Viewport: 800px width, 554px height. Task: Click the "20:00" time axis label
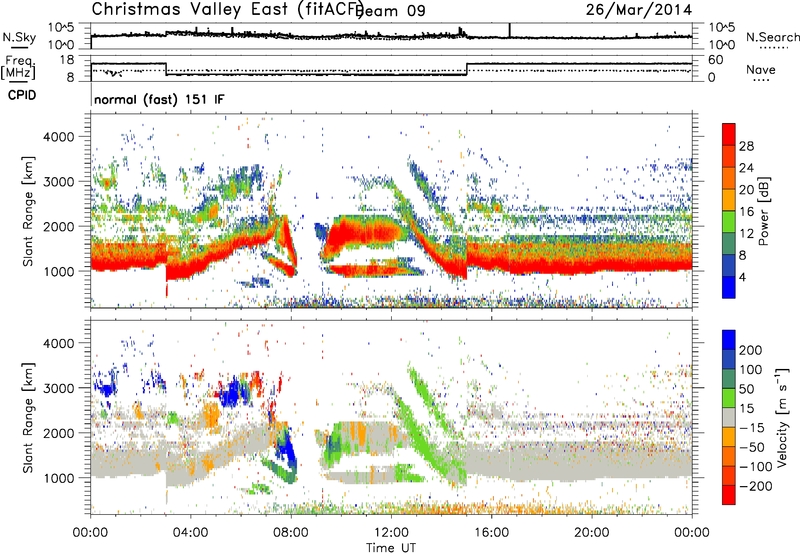coord(591,533)
